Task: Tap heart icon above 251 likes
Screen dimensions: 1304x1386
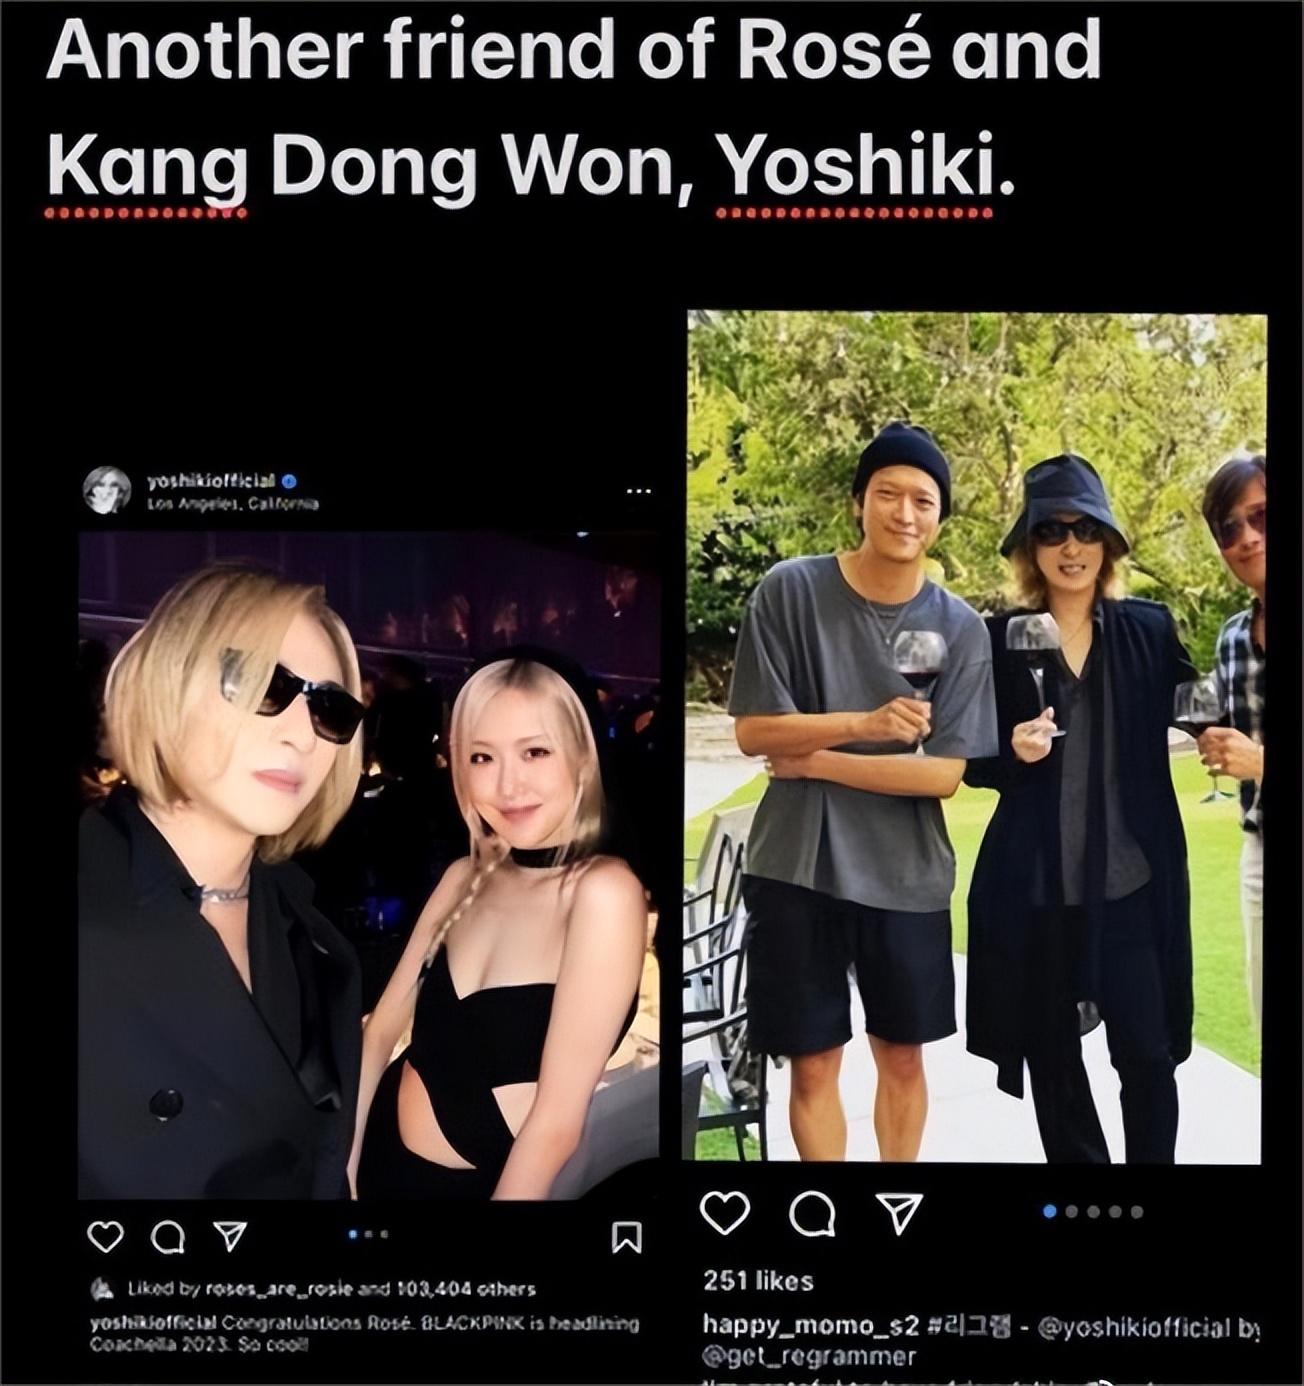Action: pos(725,1213)
